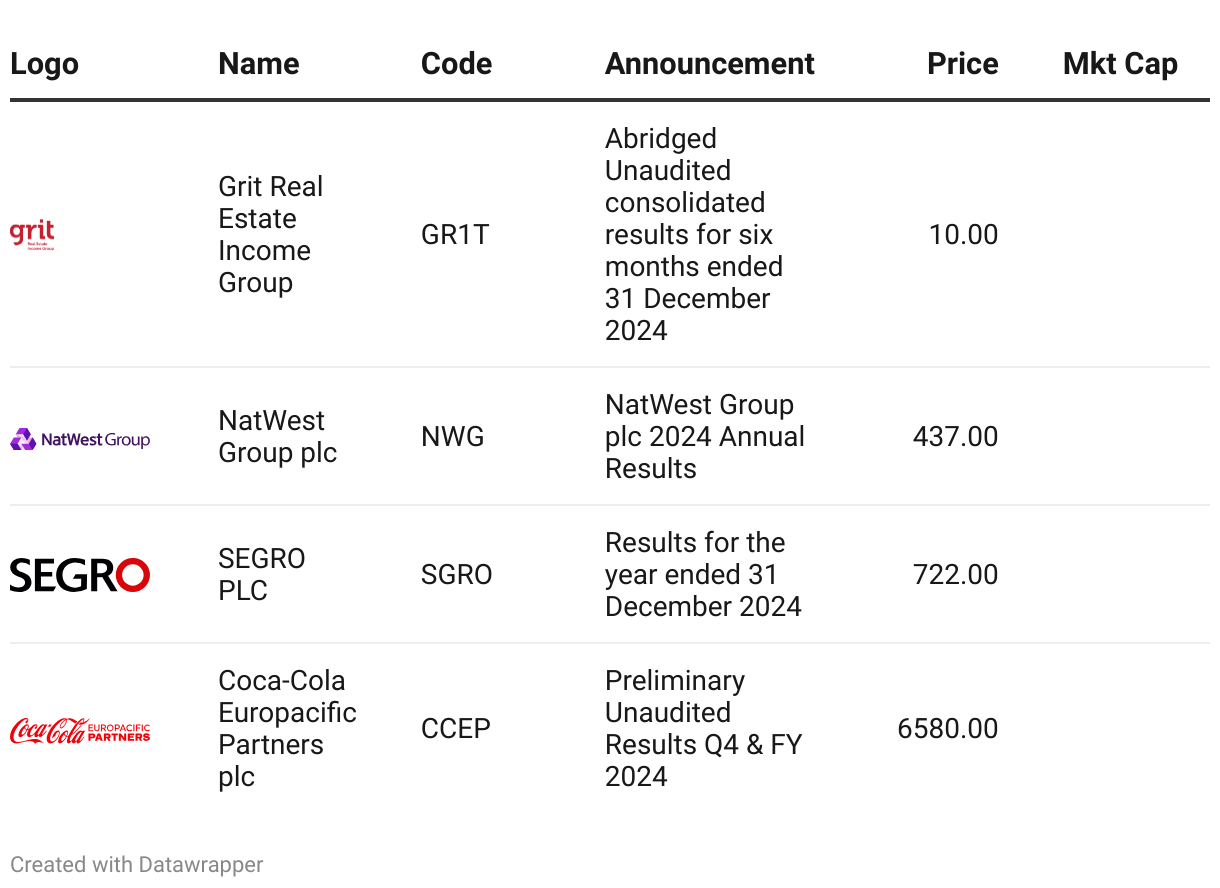1220x888 pixels.
Task: Click the NatWest Group logo
Action: 80,439
